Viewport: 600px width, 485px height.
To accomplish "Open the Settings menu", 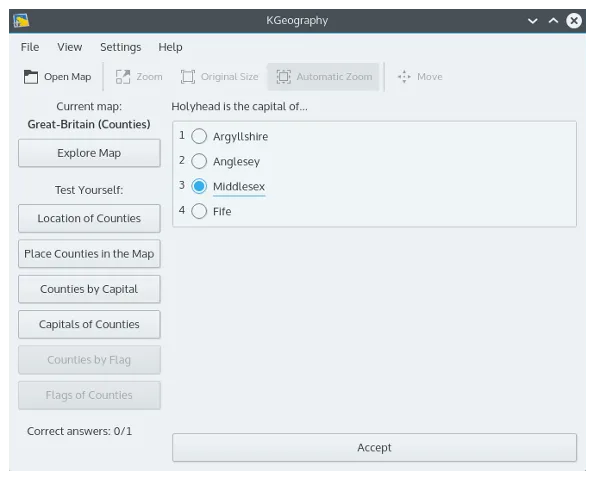I will [x=120, y=47].
